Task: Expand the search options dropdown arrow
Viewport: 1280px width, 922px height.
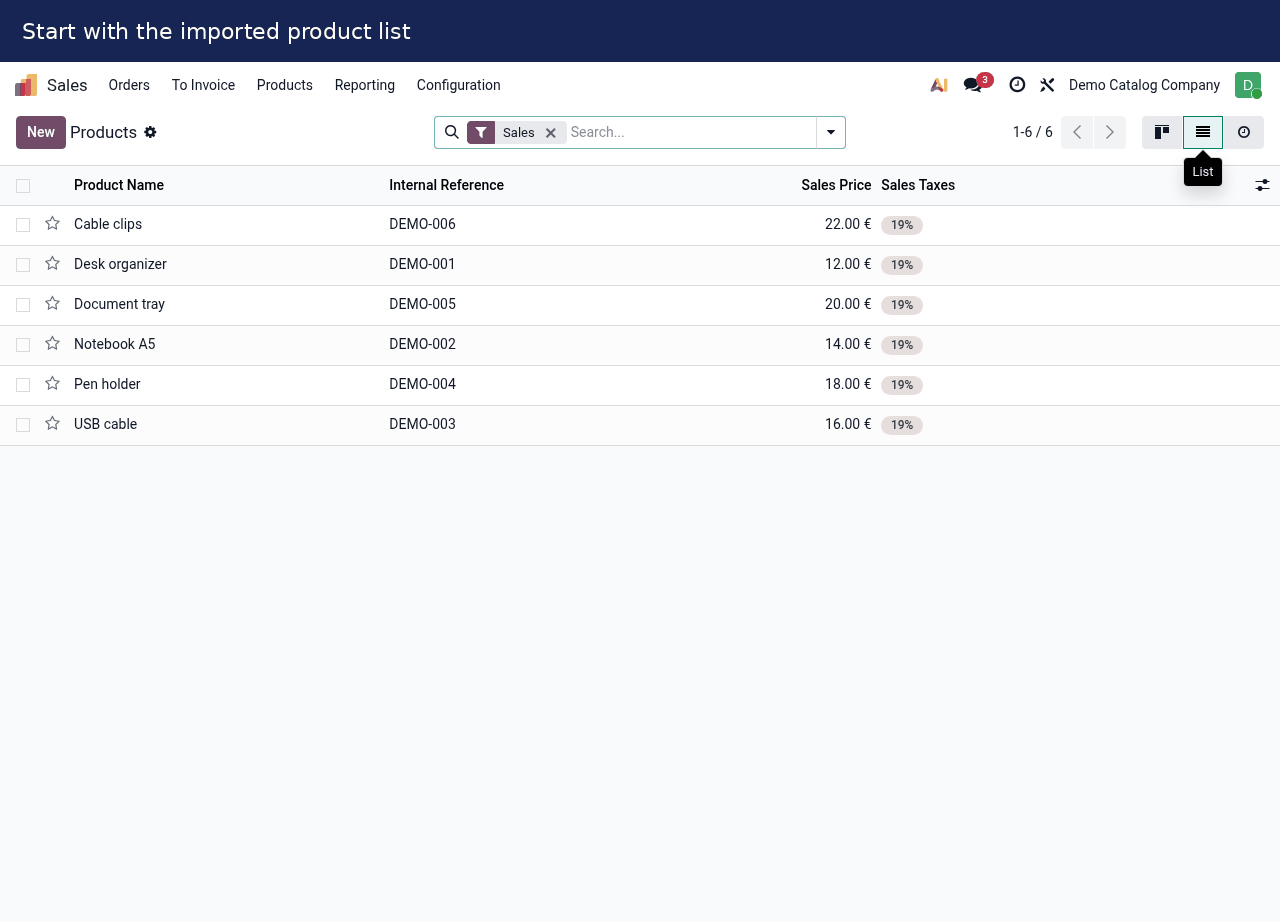Action: [x=831, y=132]
